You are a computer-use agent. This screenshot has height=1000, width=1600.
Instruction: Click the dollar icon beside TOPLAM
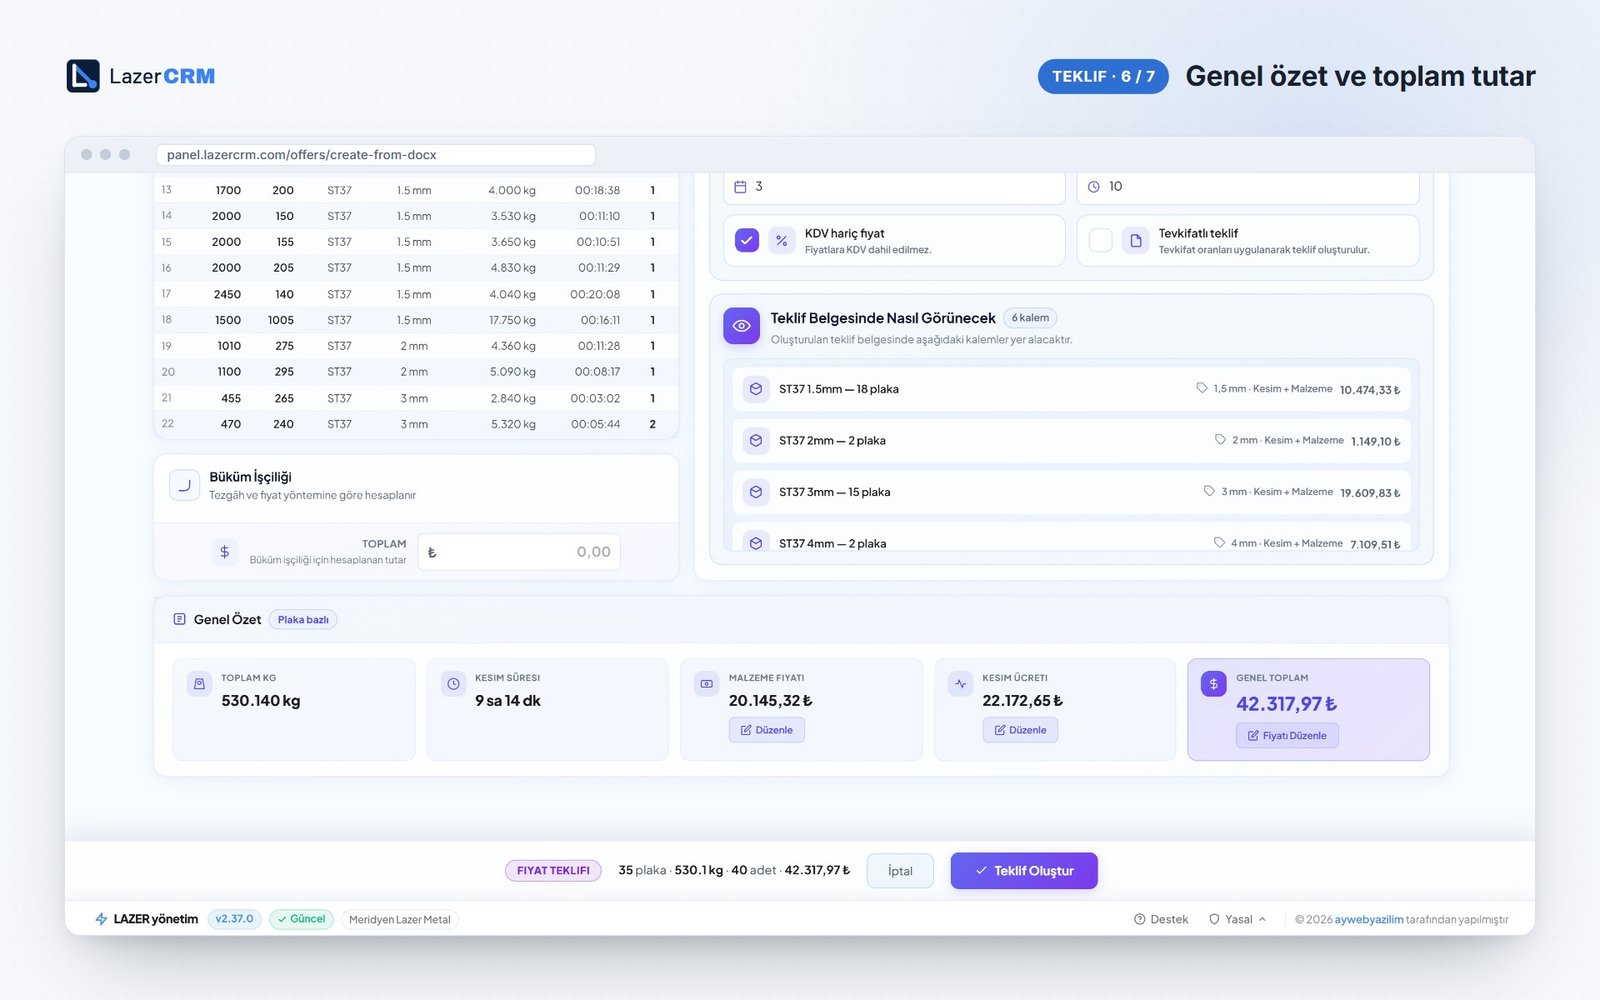click(x=224, y=552)
